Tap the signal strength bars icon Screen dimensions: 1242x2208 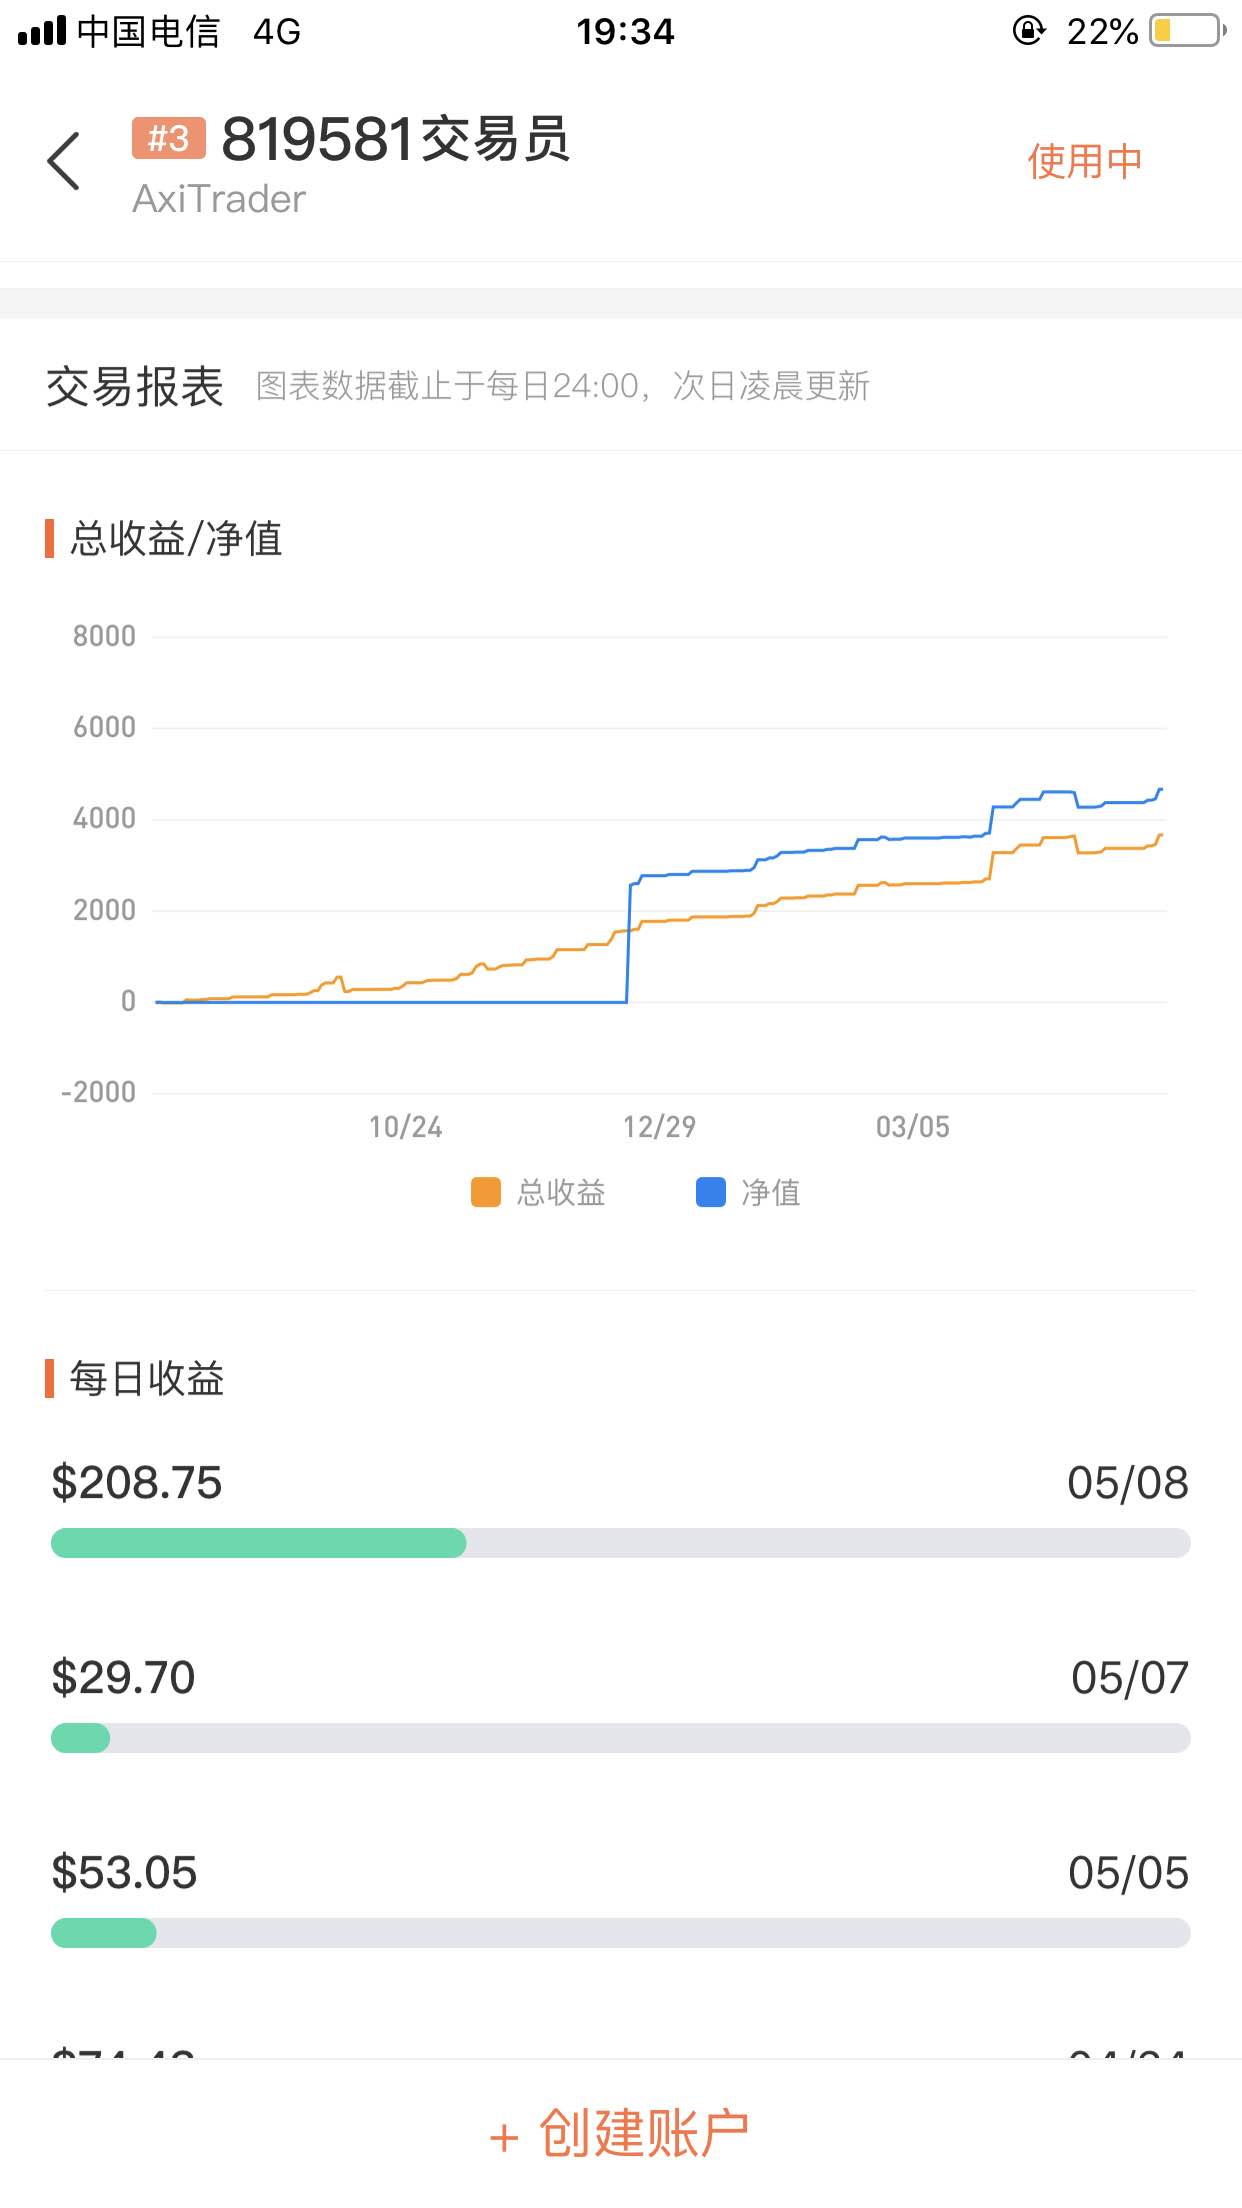[x=41, y=32]
